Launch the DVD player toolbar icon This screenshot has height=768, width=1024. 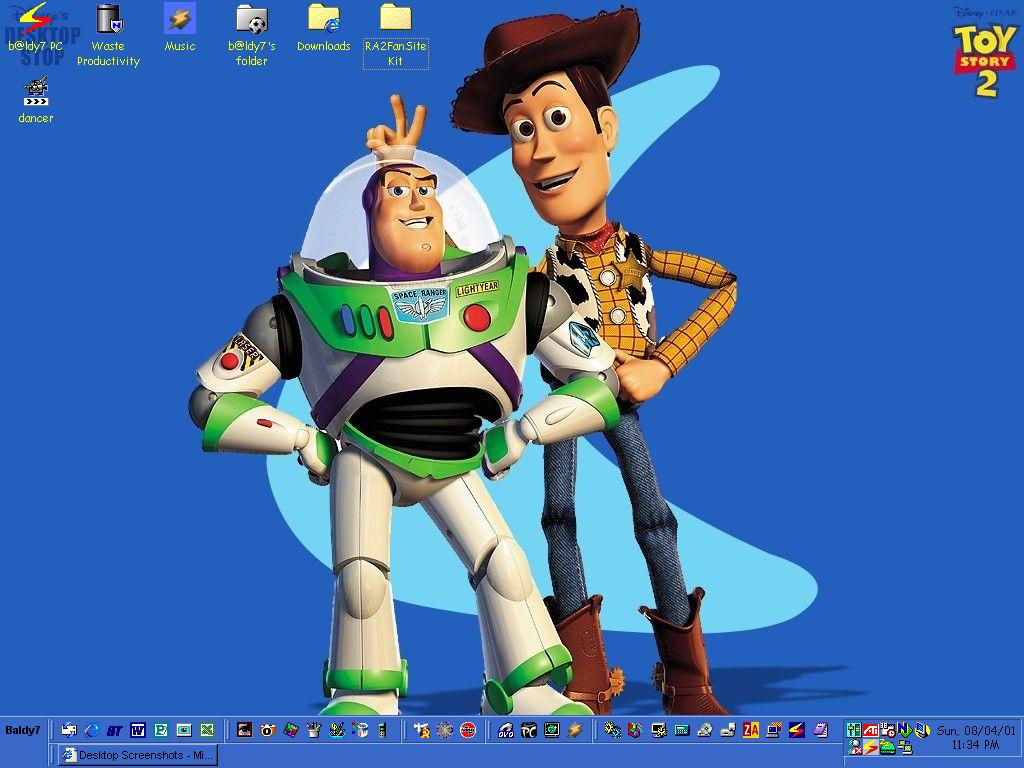[505, 730]
